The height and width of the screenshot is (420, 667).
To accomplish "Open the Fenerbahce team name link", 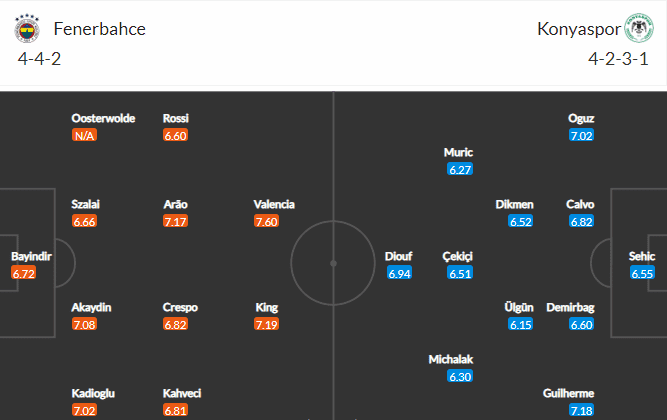I will pos(100,29).
